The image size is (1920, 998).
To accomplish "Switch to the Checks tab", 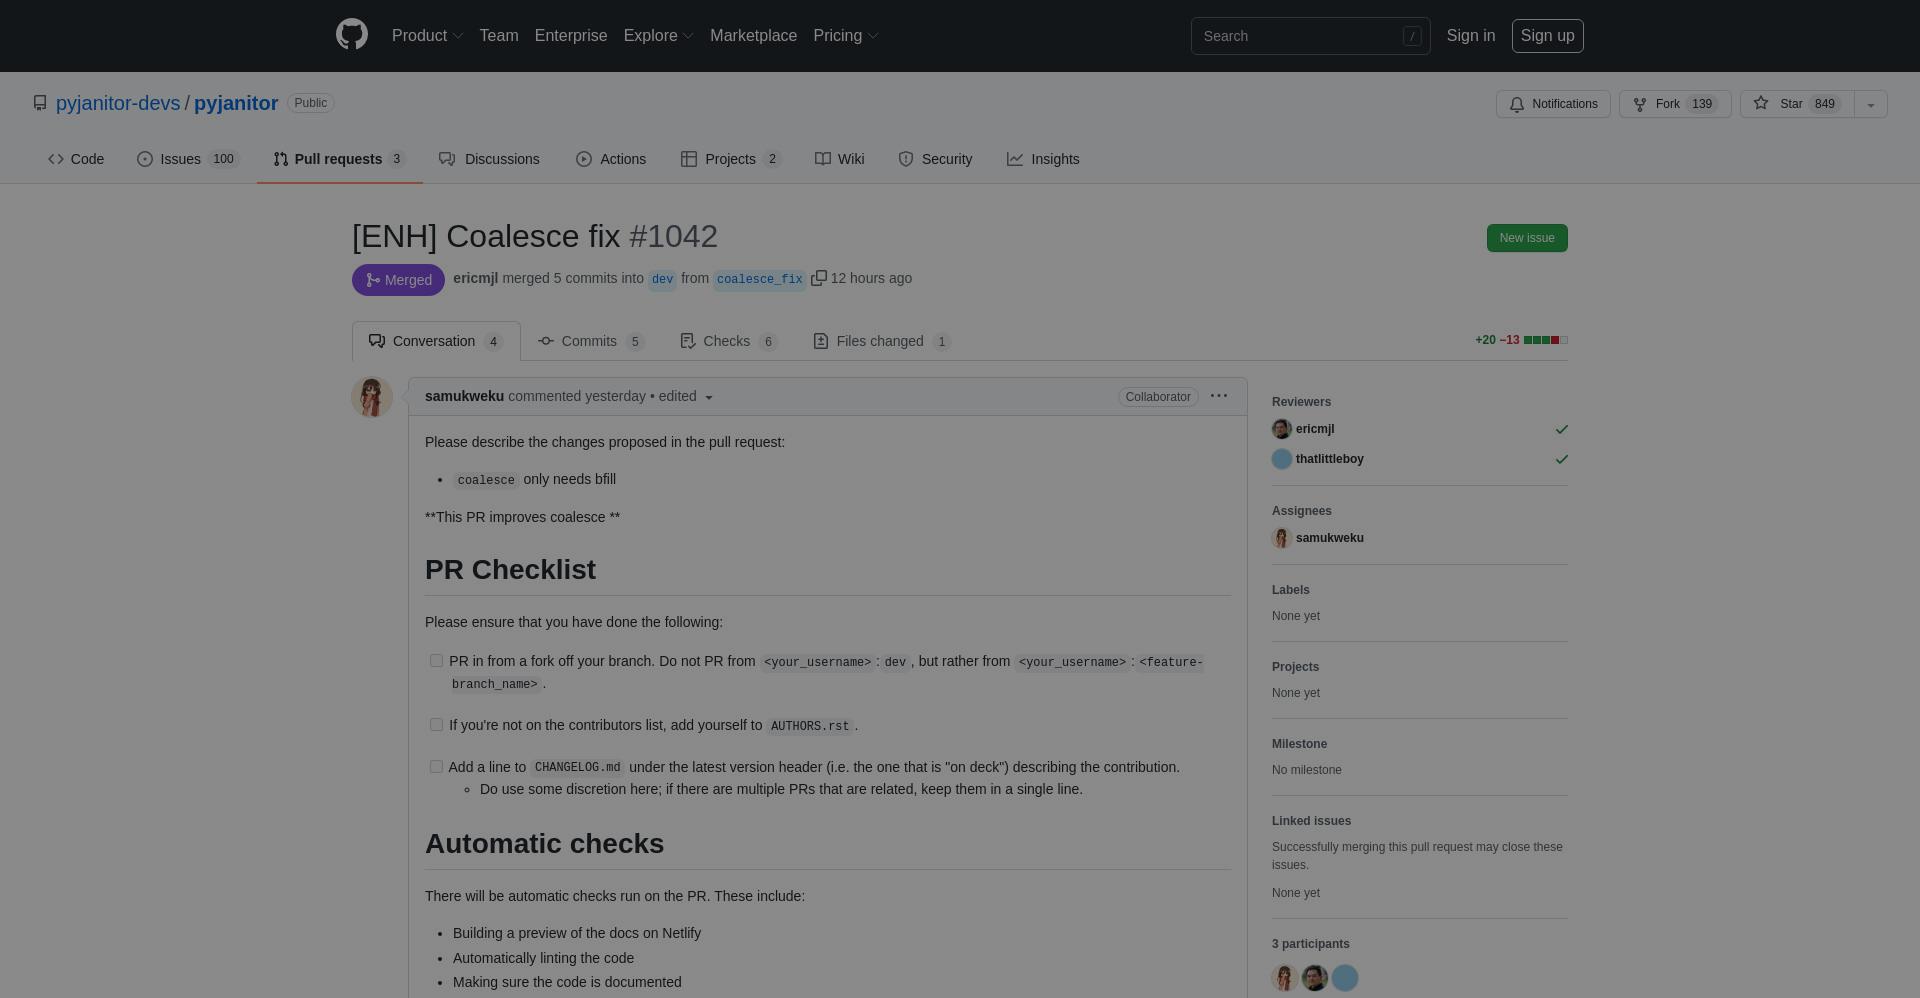I will [x=729, y=341].
